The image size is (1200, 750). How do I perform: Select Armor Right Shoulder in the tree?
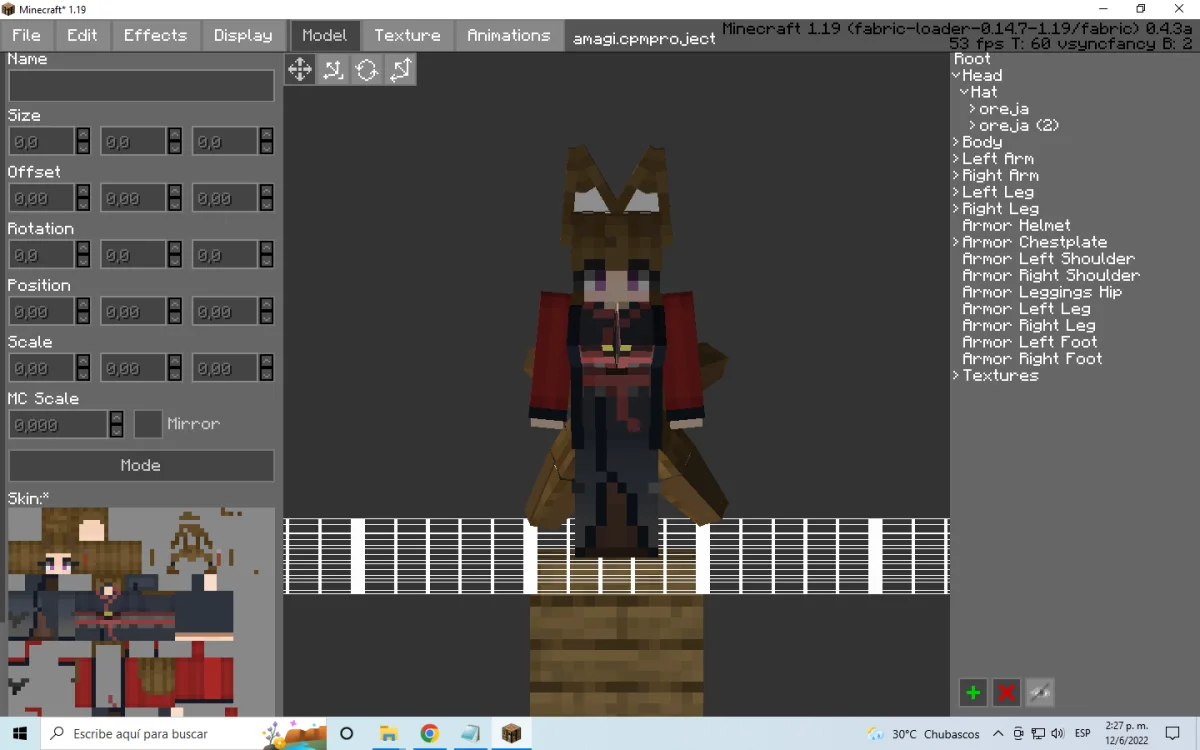tap(1051, 276)
